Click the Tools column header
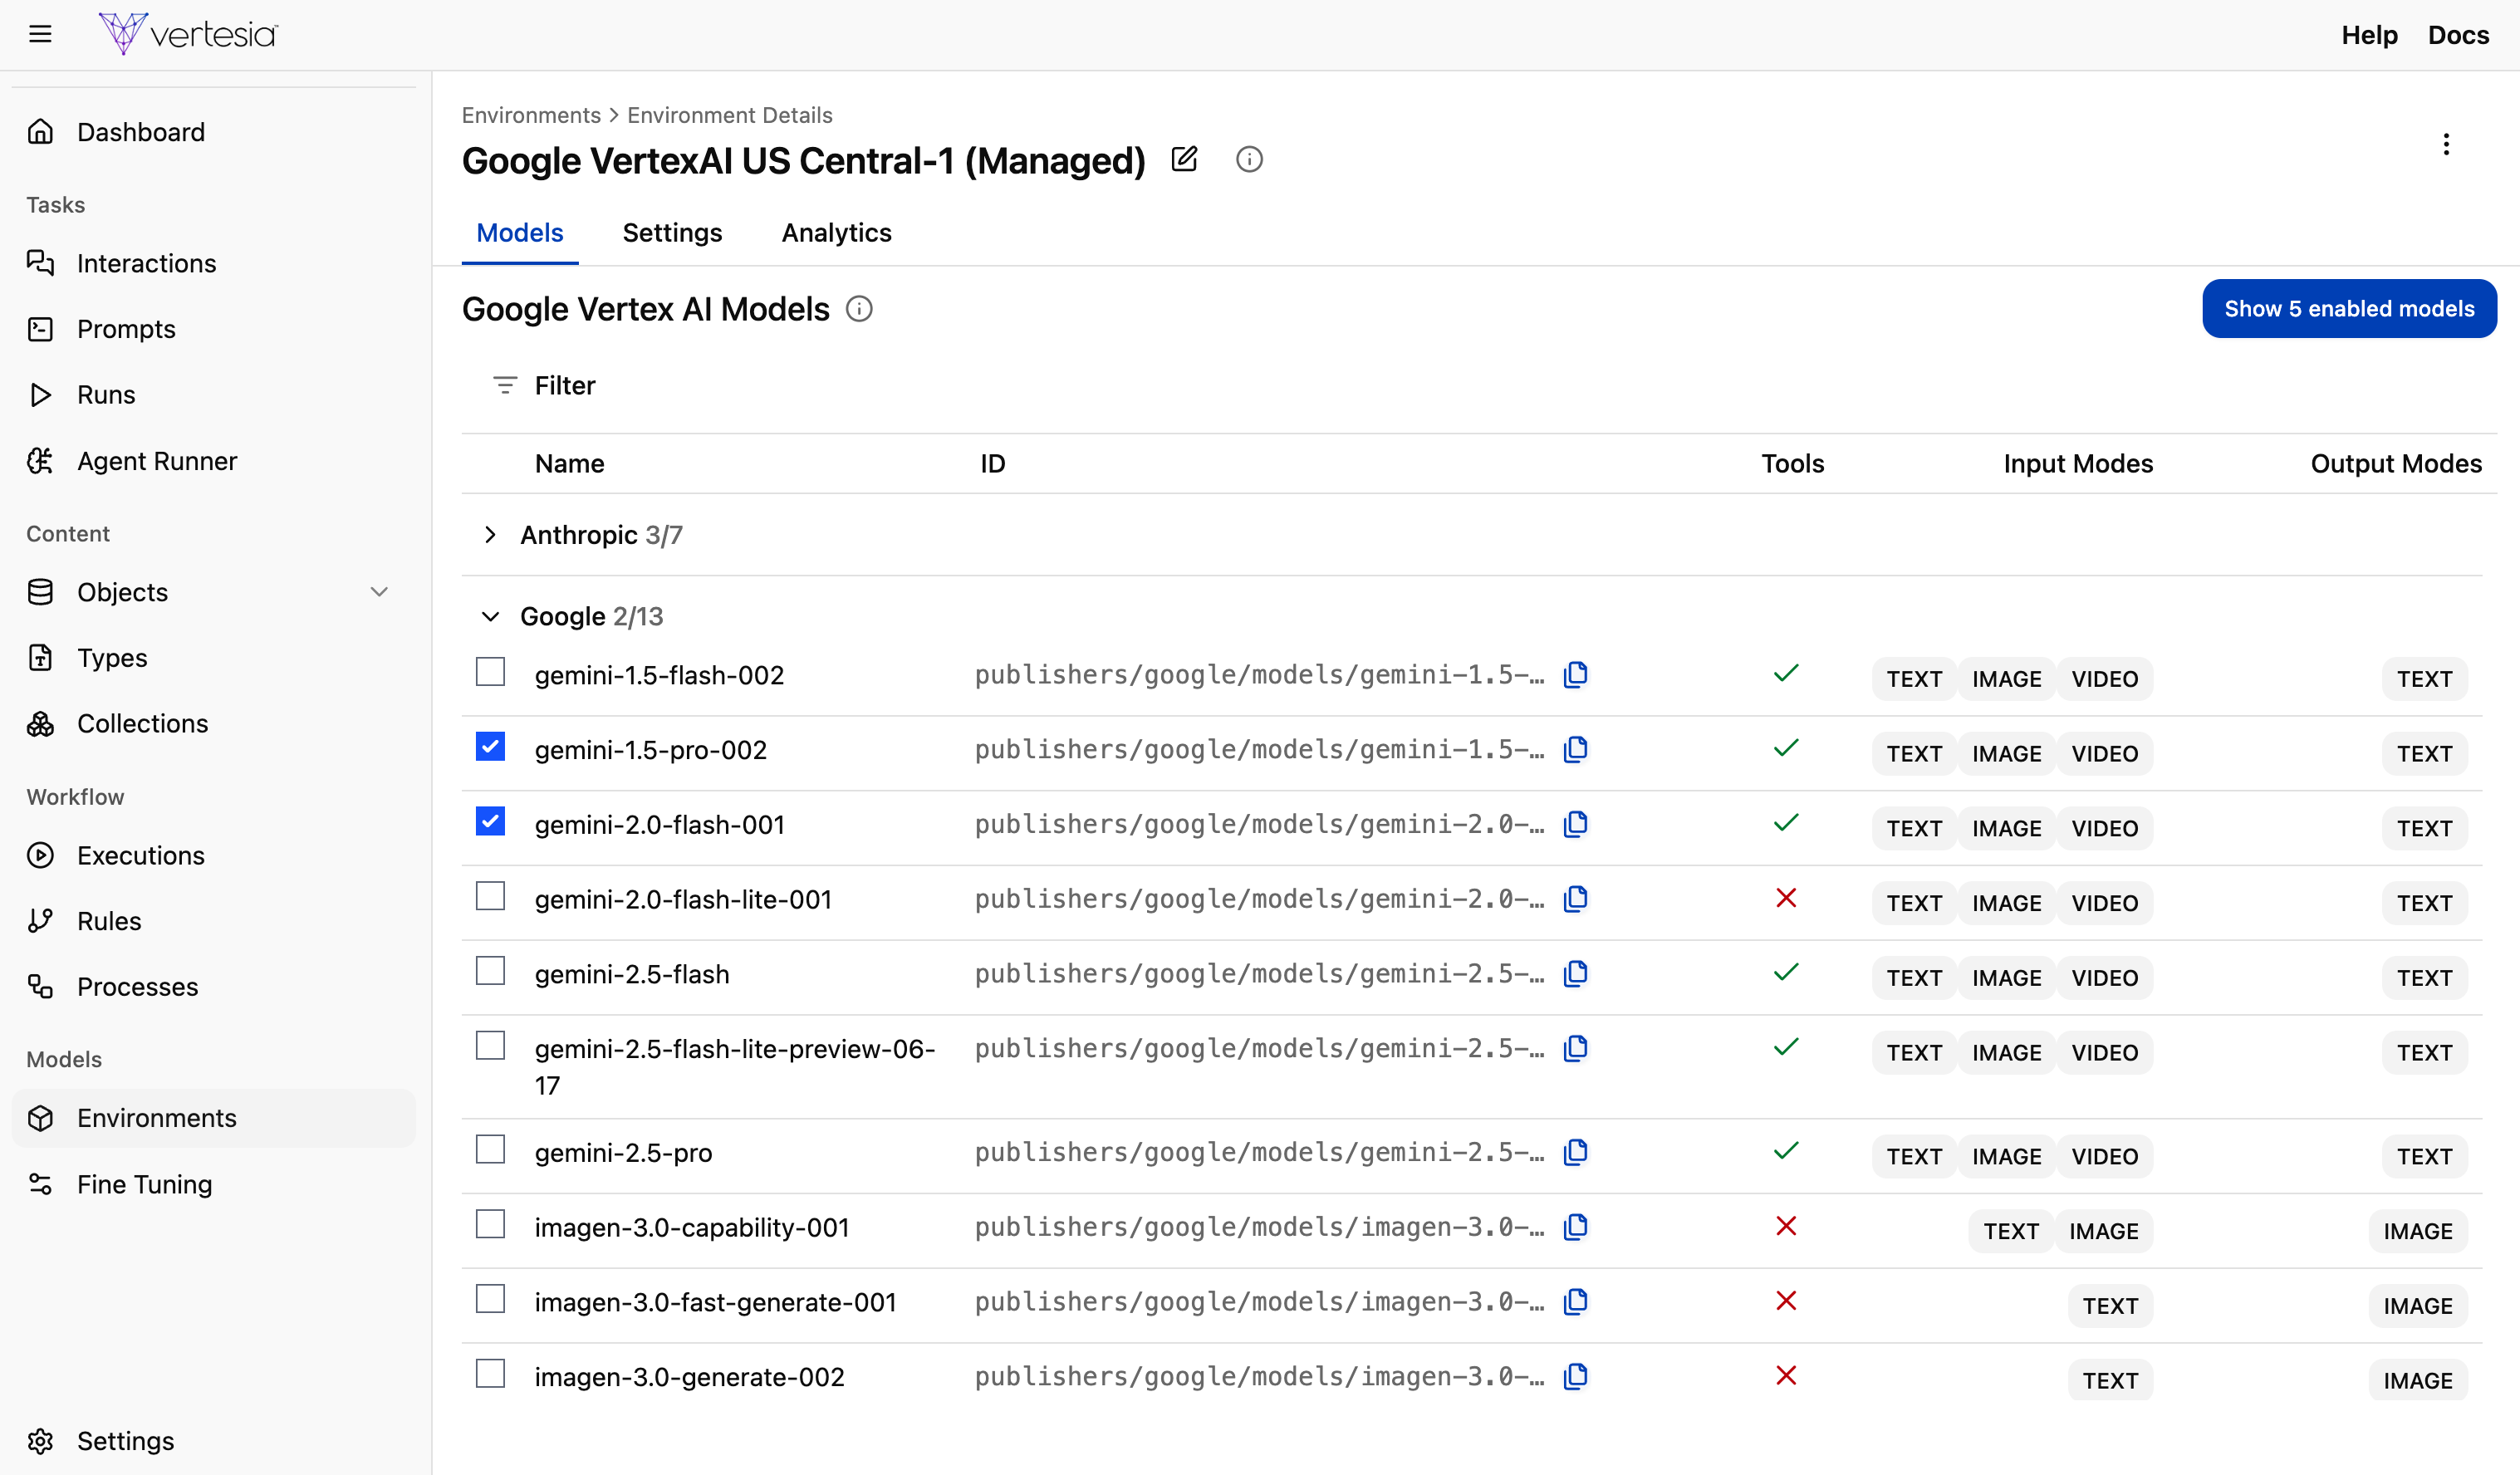Viewport: 2520px width, 1475px height. (1793, 464)
